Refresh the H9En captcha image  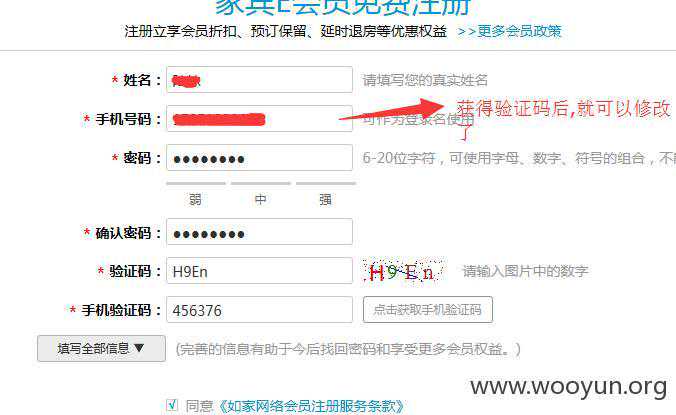pos(404,271)
